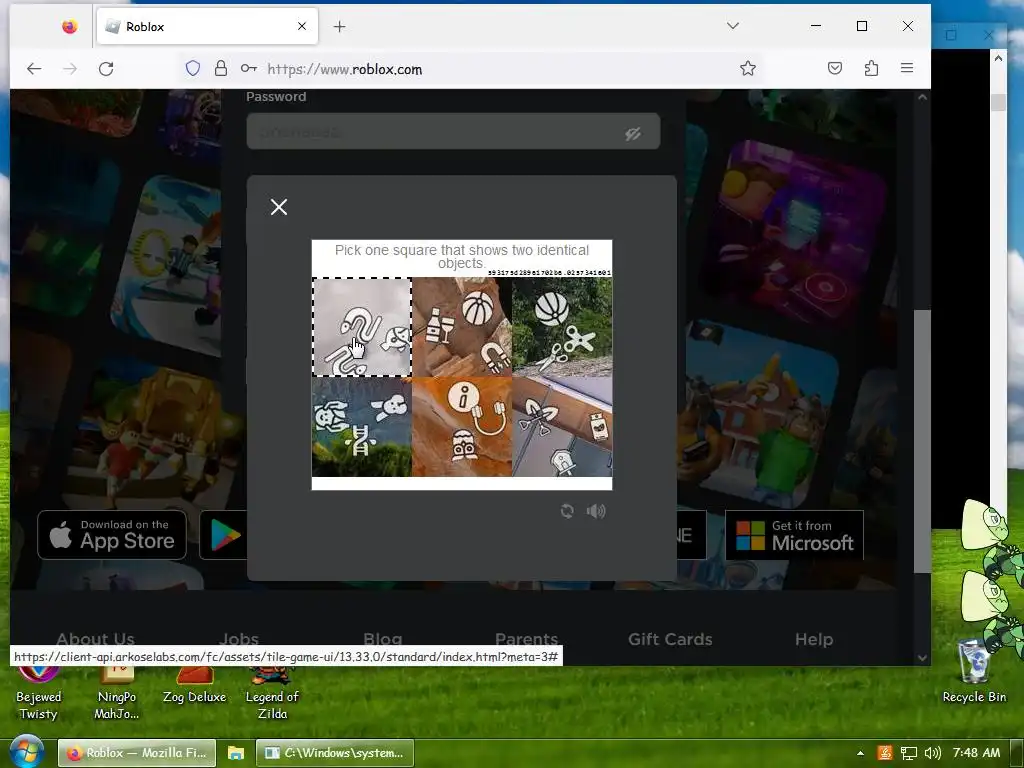Close the captcha dialog with the X
Image resolution: width=1024 pixels, height=768 pixels.
(x=279, y=207)
